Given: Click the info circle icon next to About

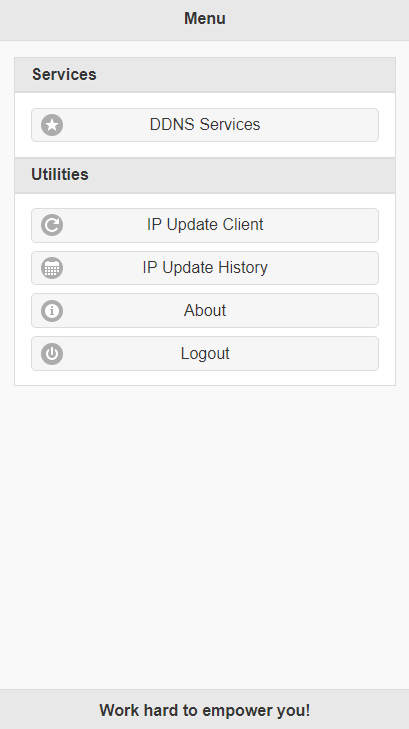Looking at the screenshot, I should 52,311.
